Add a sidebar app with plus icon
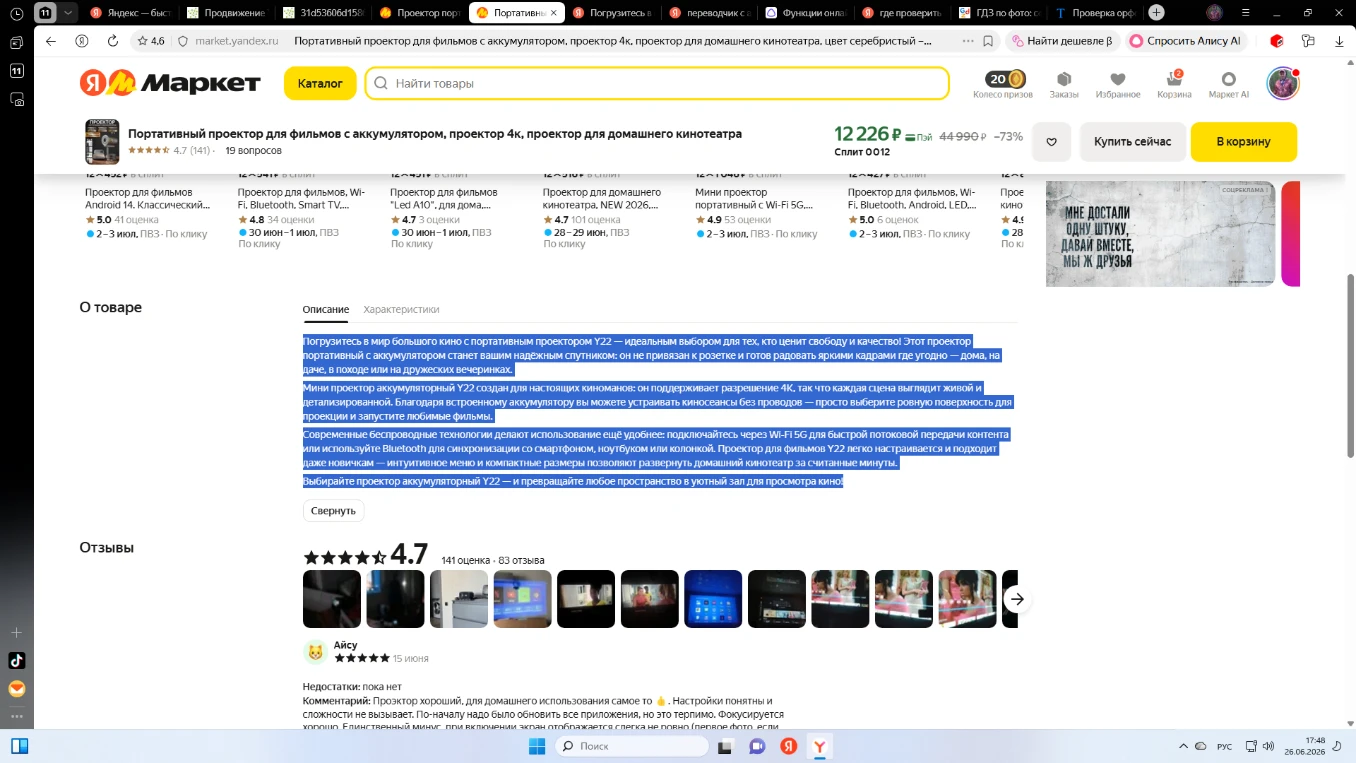This screenshot has height=763, width=1356. click(x=16, y=632)
